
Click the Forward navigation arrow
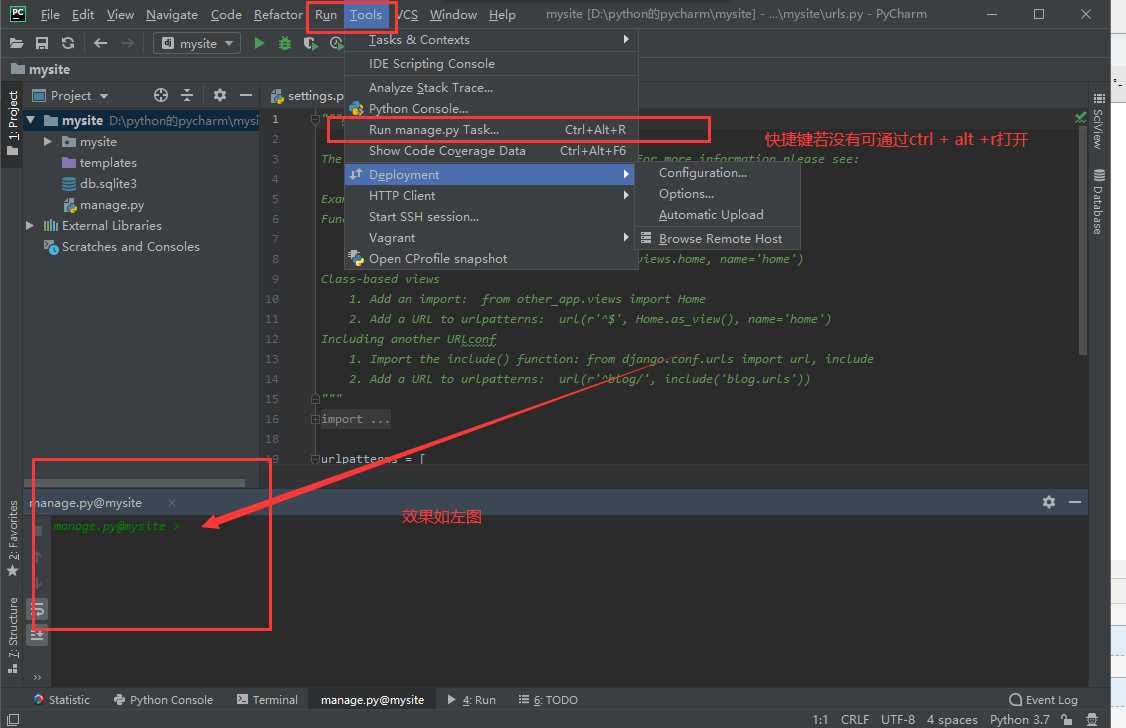pyautogui.click(x=127, y=44)
